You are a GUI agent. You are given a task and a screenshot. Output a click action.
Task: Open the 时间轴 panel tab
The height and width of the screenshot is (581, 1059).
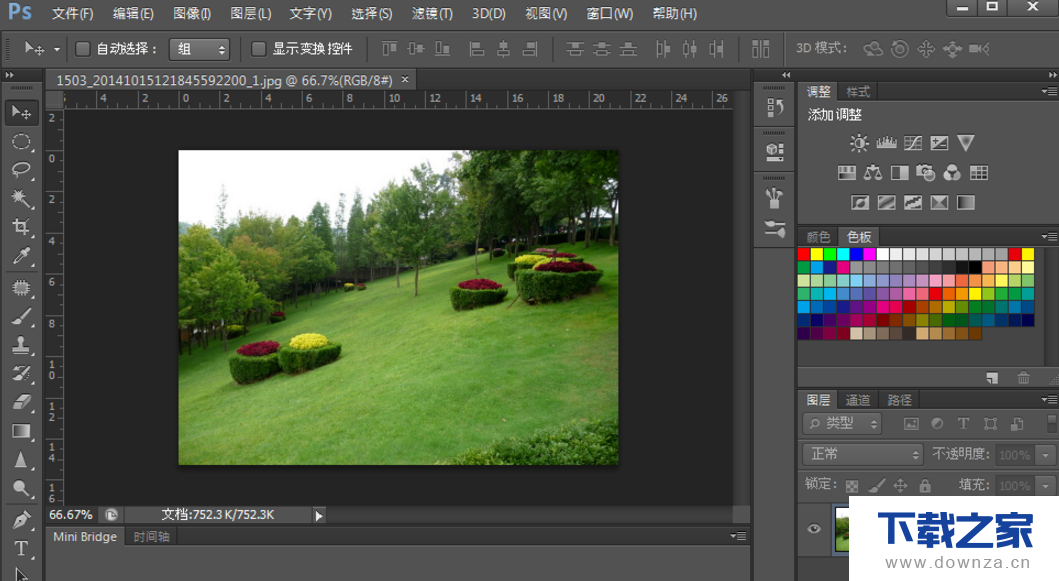point(151,536)
